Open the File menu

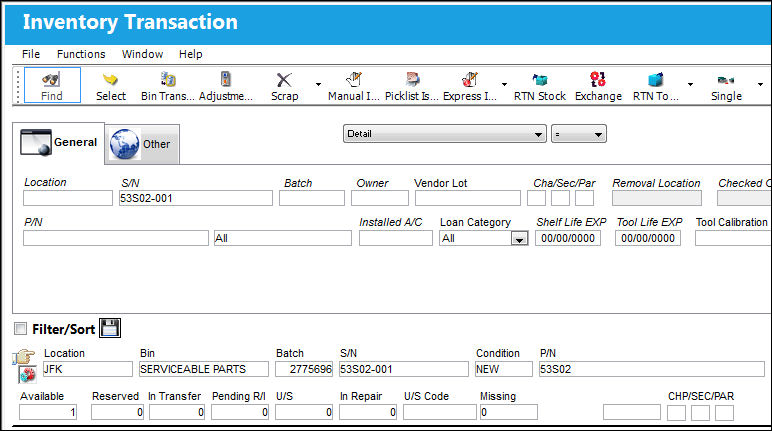pos(31,54)
